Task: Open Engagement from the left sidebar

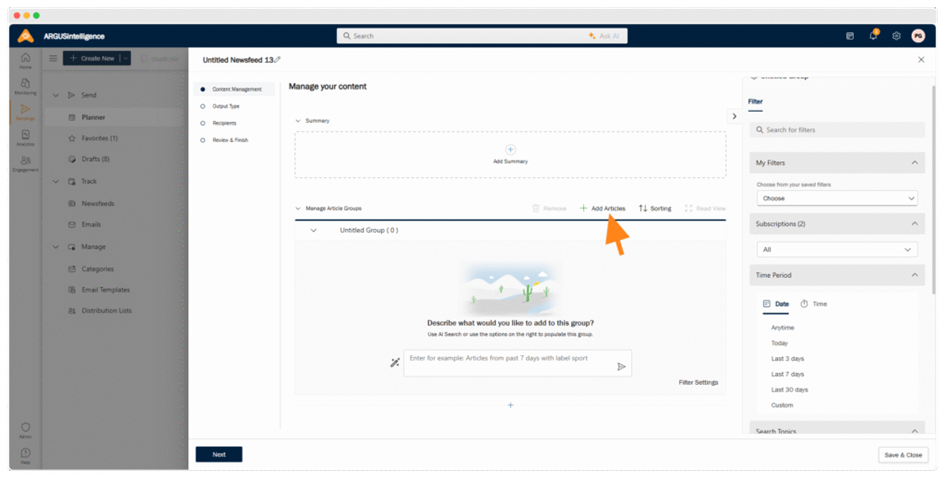Action: point(25,162)
